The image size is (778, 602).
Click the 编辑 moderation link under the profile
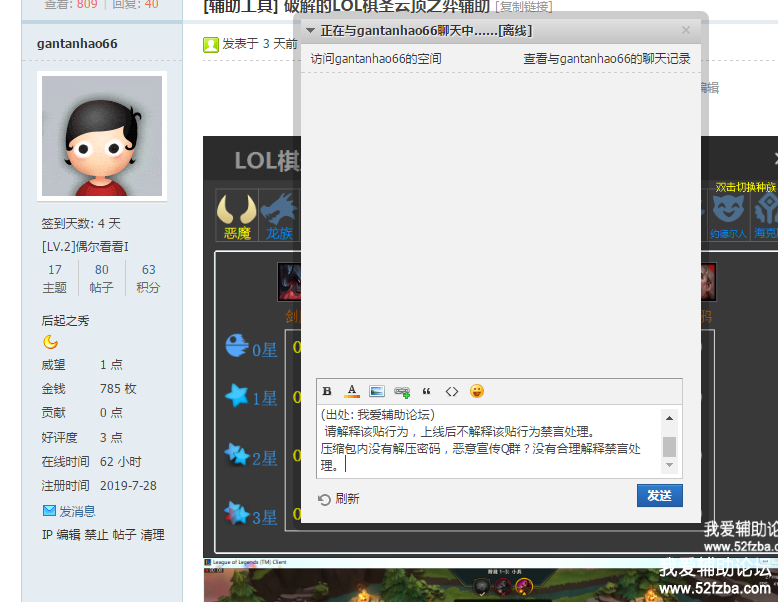[x=68, y=535]
